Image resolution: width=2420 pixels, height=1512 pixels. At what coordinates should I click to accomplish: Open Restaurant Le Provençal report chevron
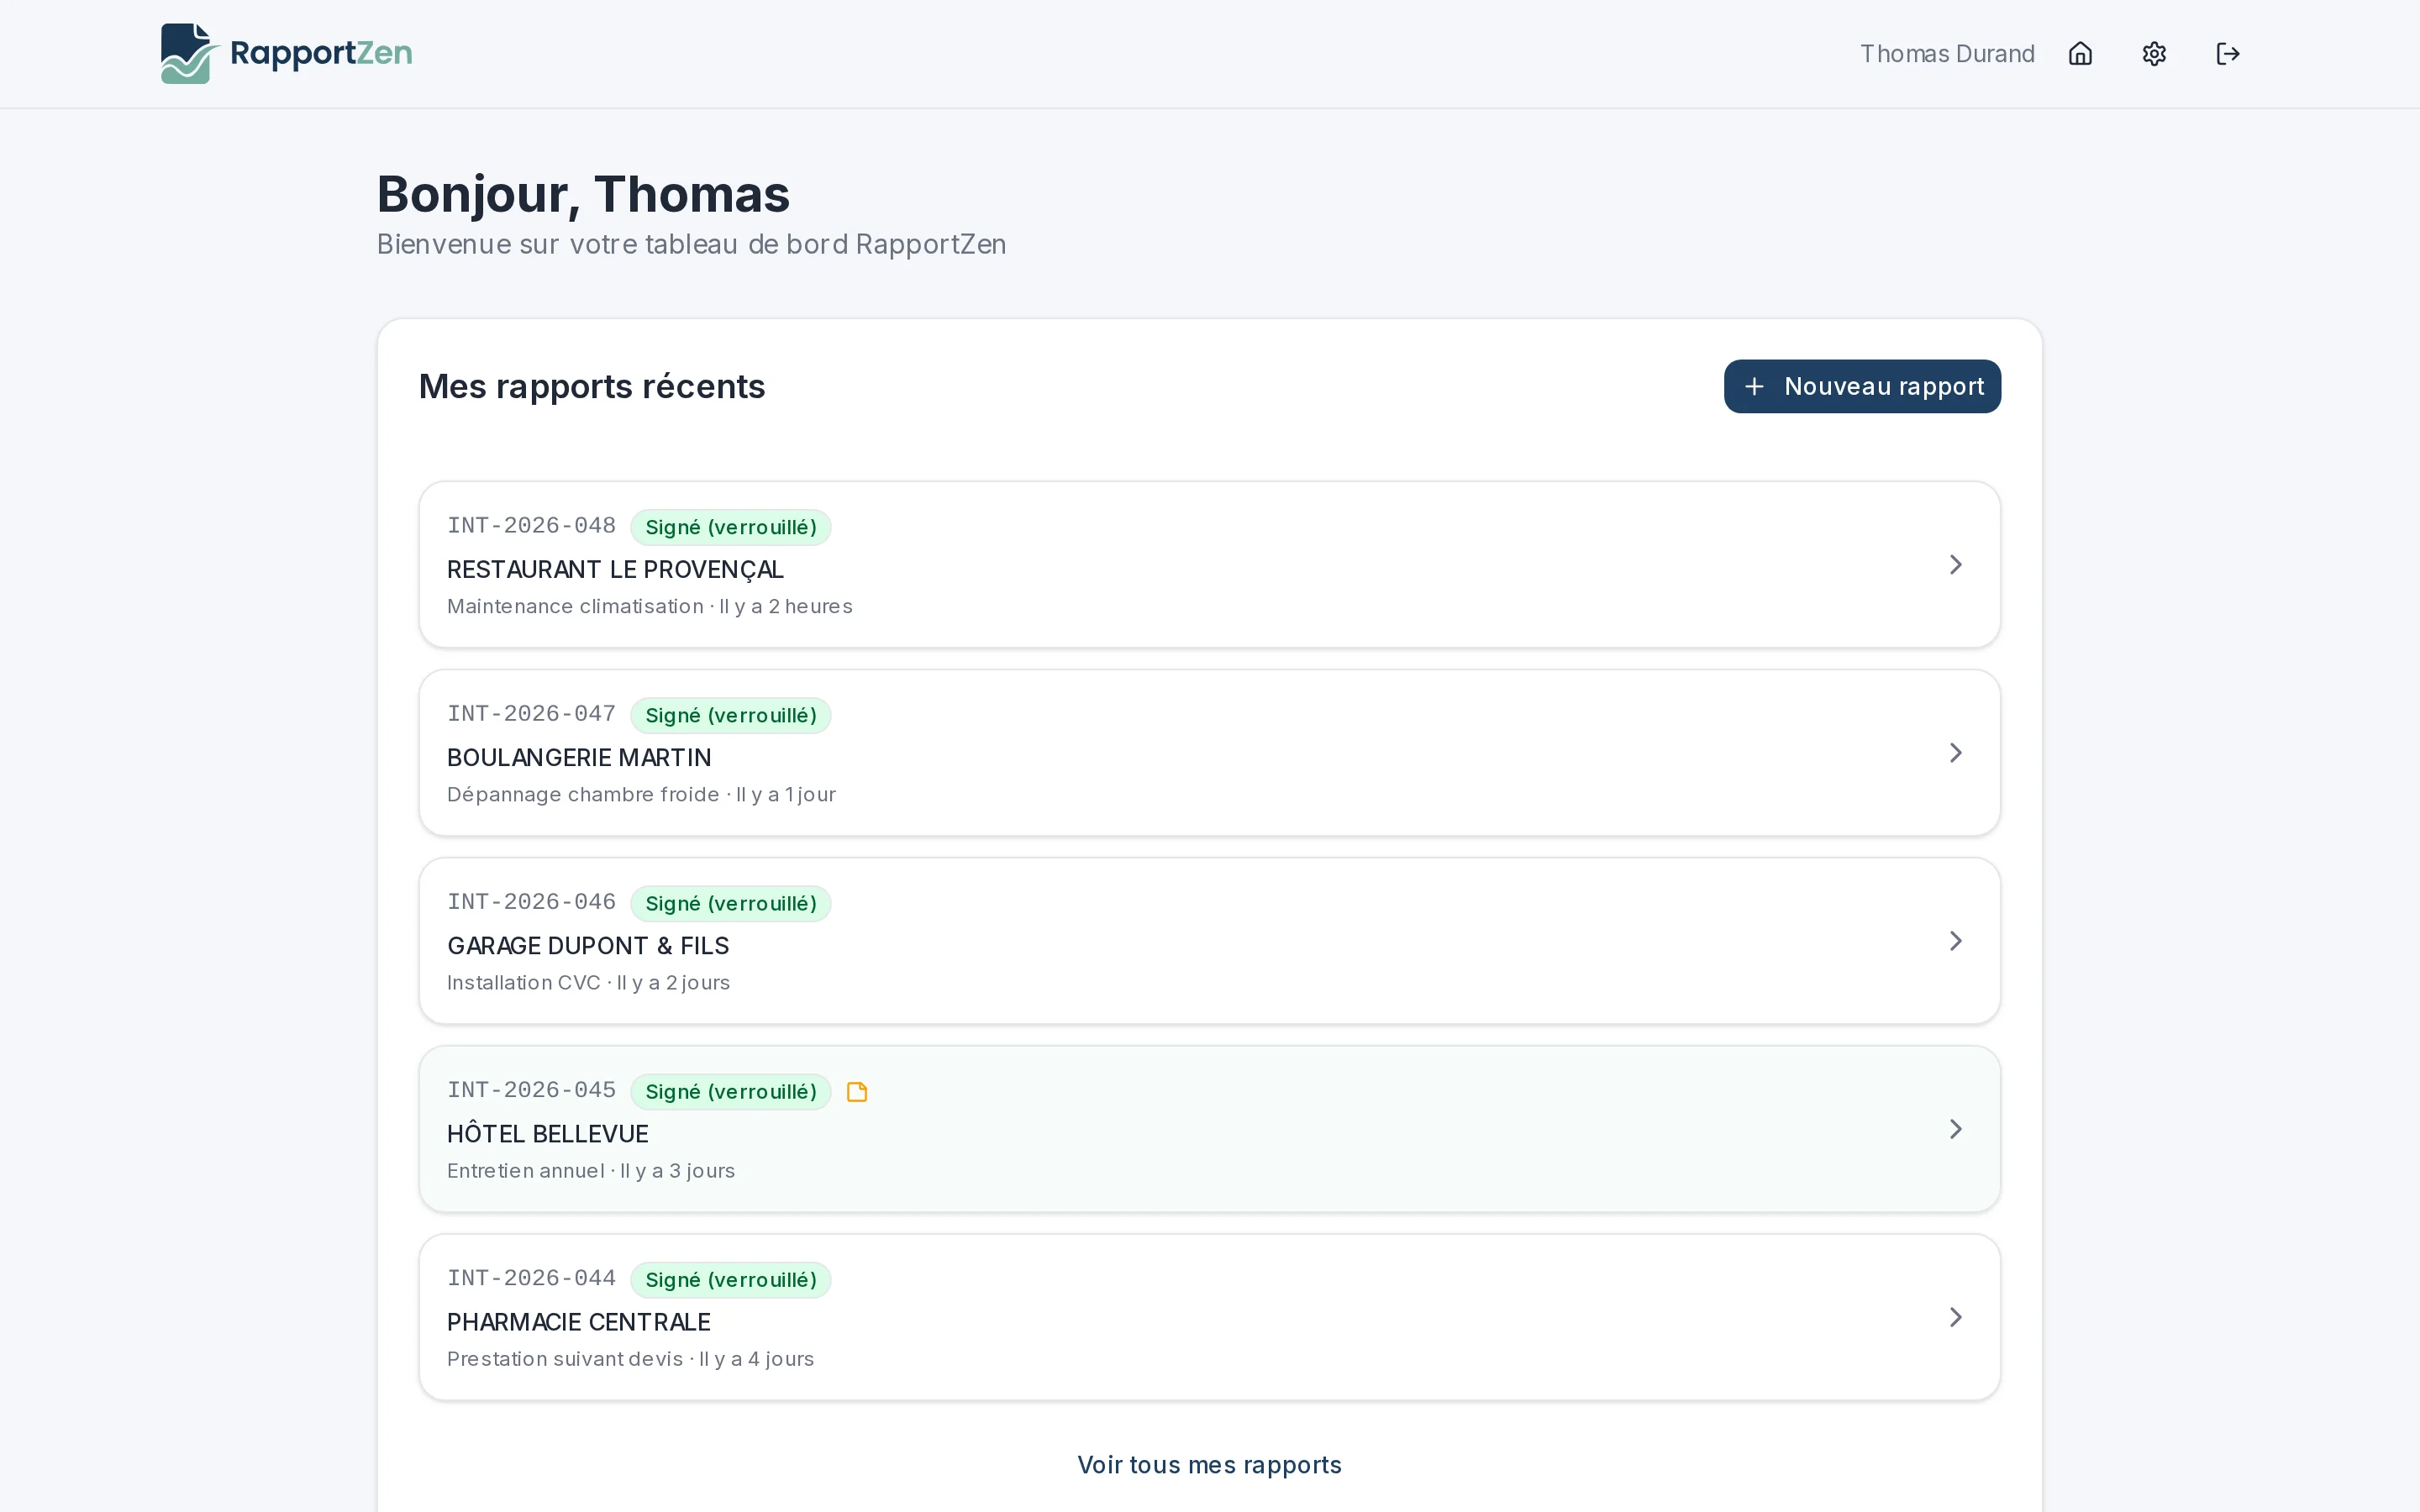click(1955, 565)
